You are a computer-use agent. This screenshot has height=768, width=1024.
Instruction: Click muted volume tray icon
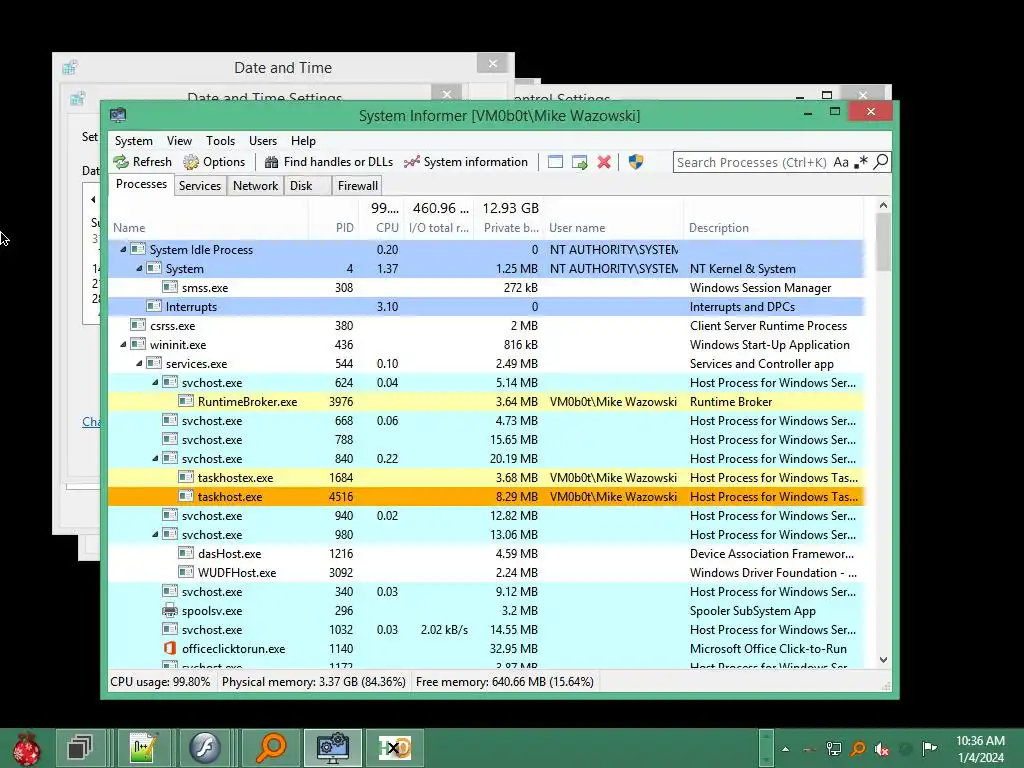click(882, 749)
